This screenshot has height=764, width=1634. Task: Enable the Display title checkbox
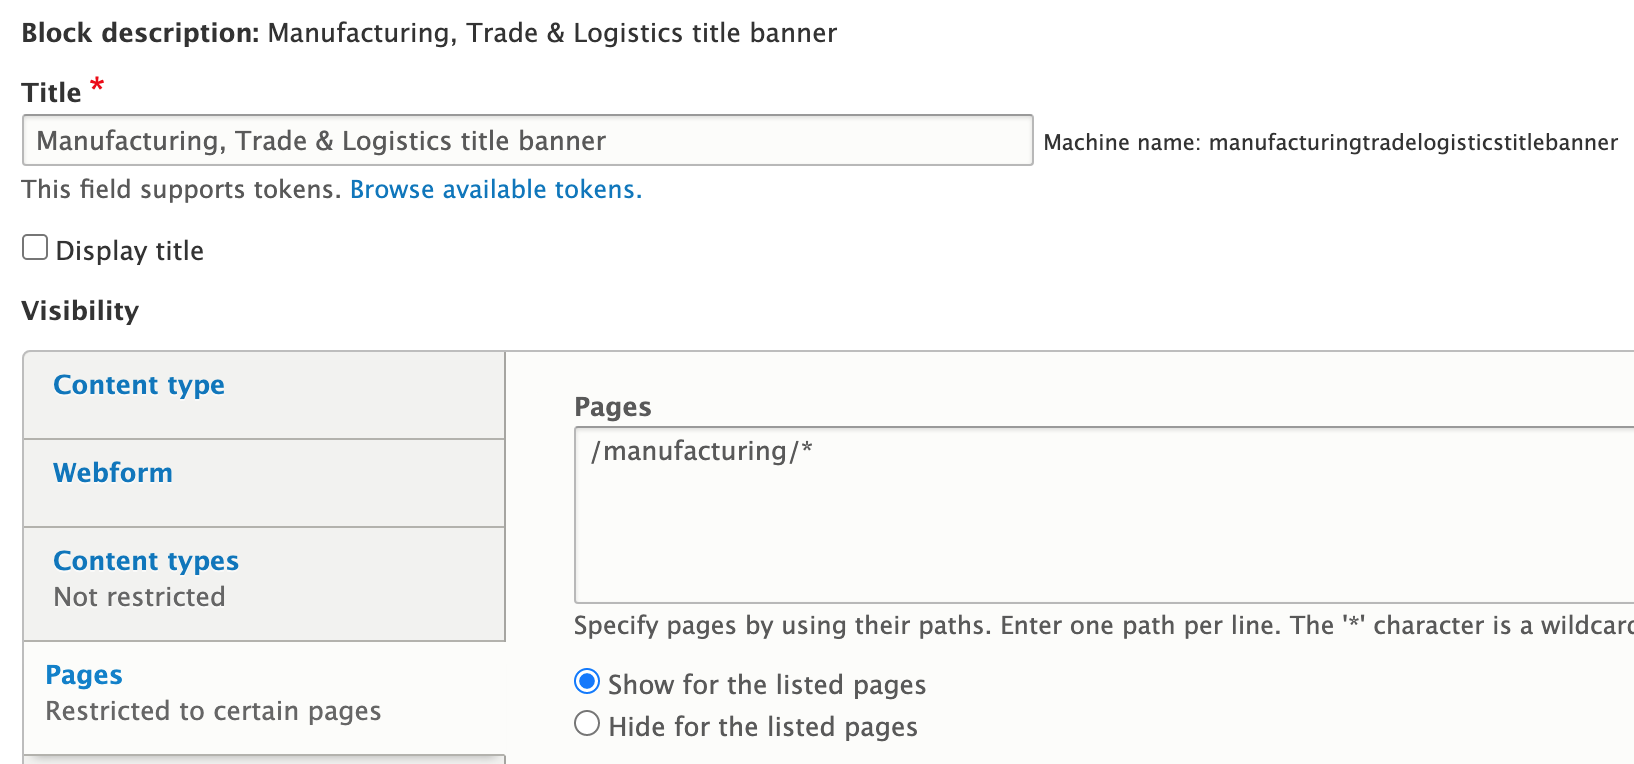(35, 247)
